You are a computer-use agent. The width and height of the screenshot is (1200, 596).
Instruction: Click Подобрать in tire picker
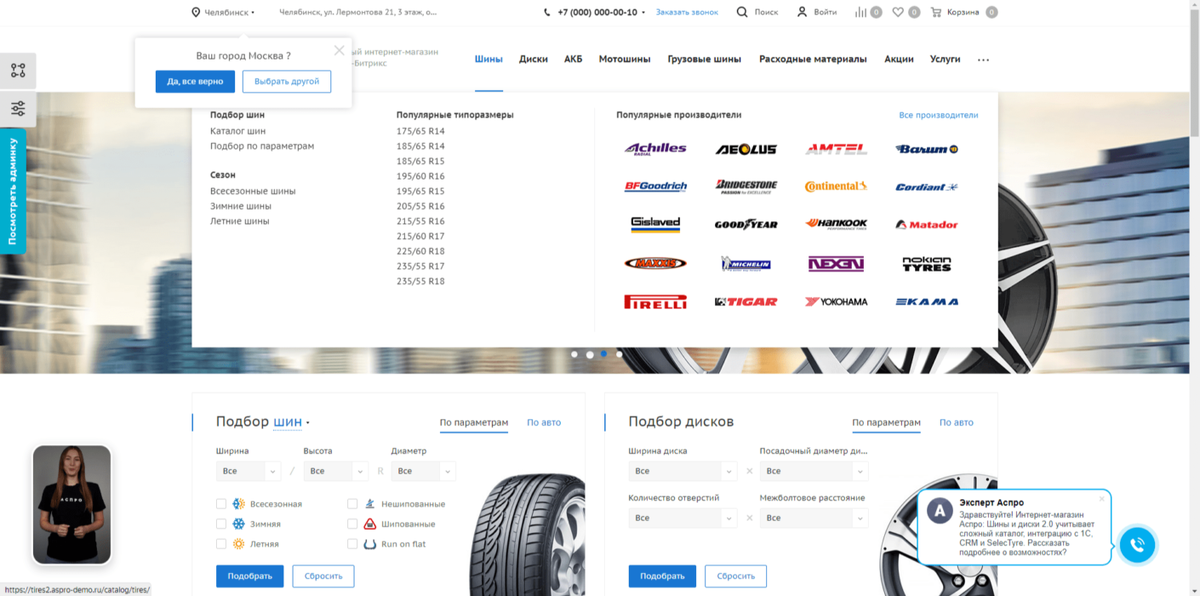250,576
